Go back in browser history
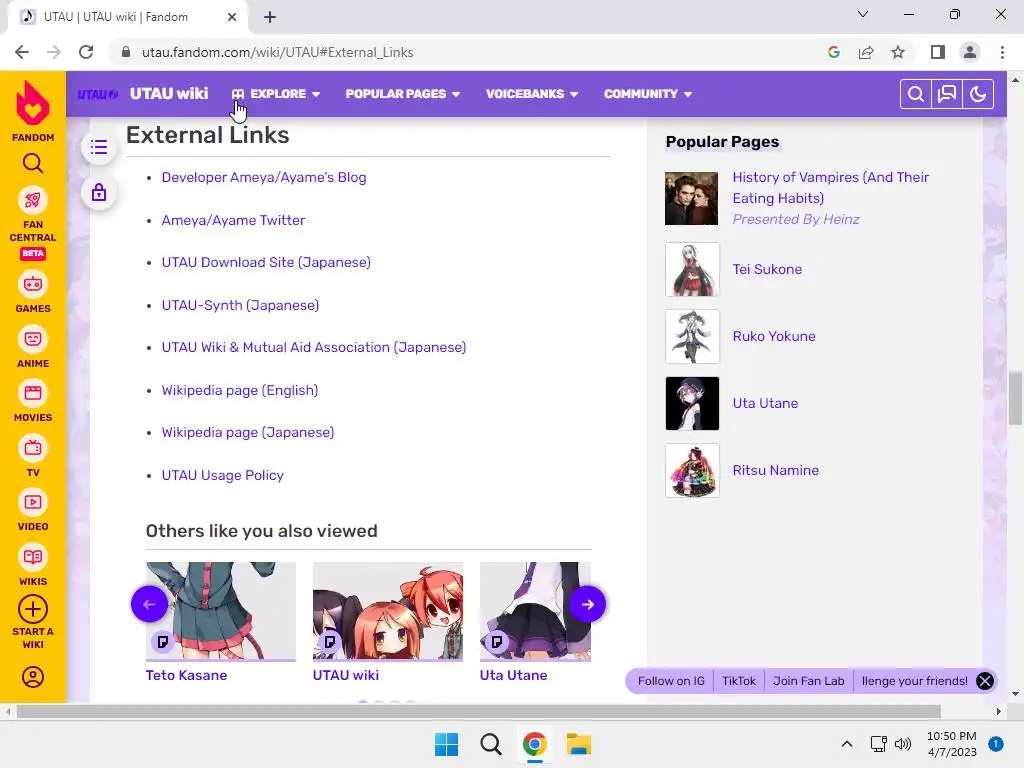The width and height of the screenshot is (1024, 768). click(22, 52)
